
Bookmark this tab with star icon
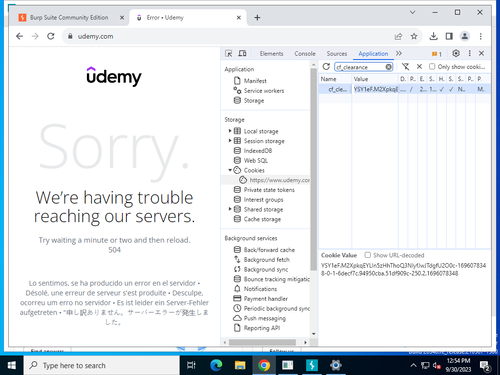414,36
